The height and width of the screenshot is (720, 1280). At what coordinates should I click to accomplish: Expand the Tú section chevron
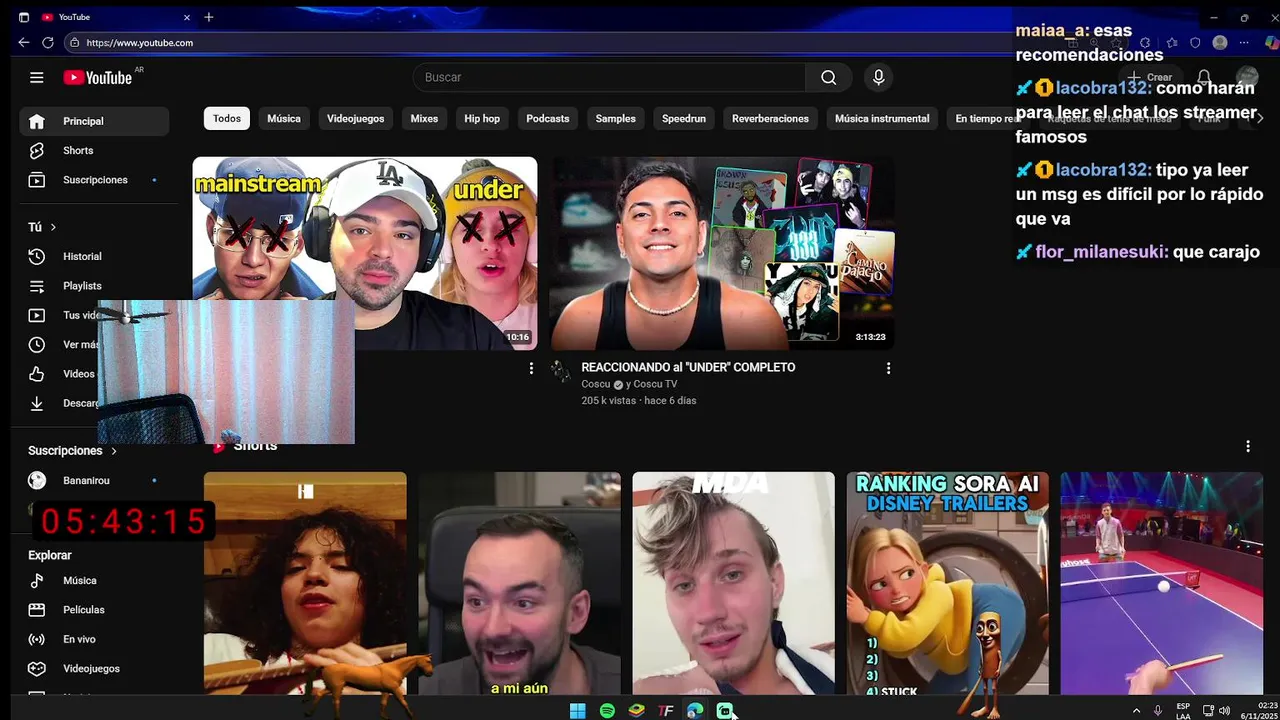click(x=53, y=227)
